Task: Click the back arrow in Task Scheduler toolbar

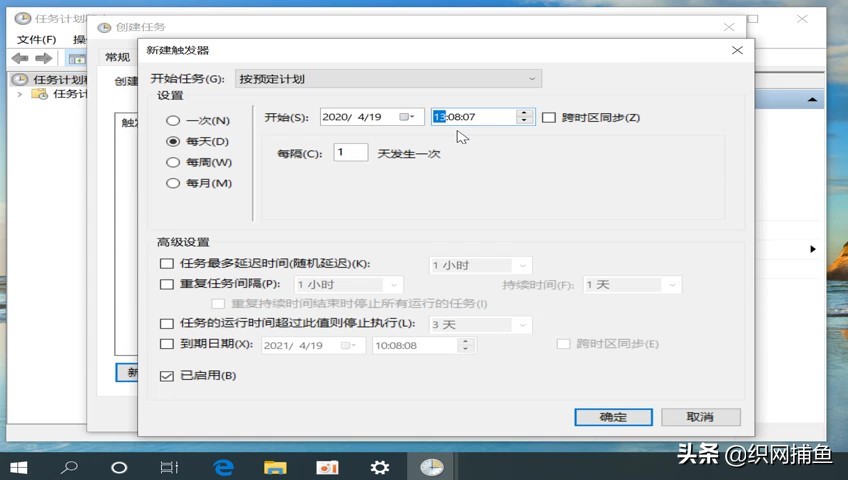Action: (x=20, y=58)
